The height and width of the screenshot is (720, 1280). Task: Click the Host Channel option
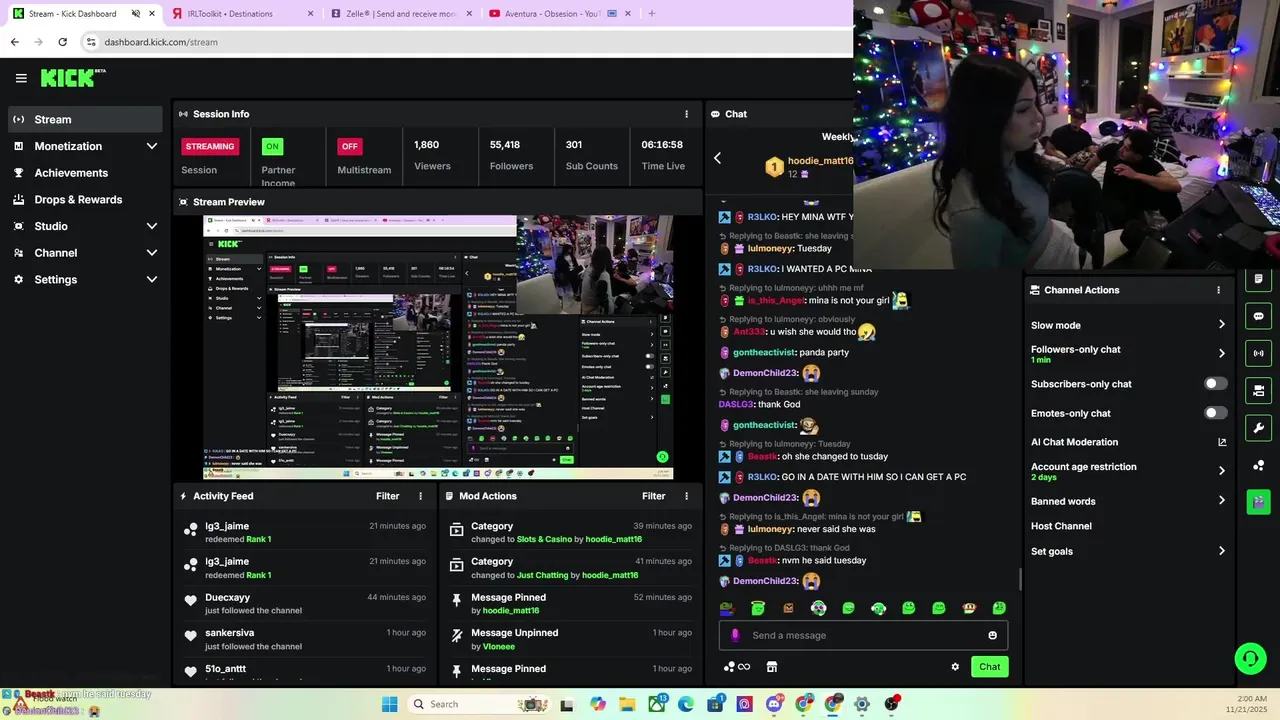tap(1061, 526)
